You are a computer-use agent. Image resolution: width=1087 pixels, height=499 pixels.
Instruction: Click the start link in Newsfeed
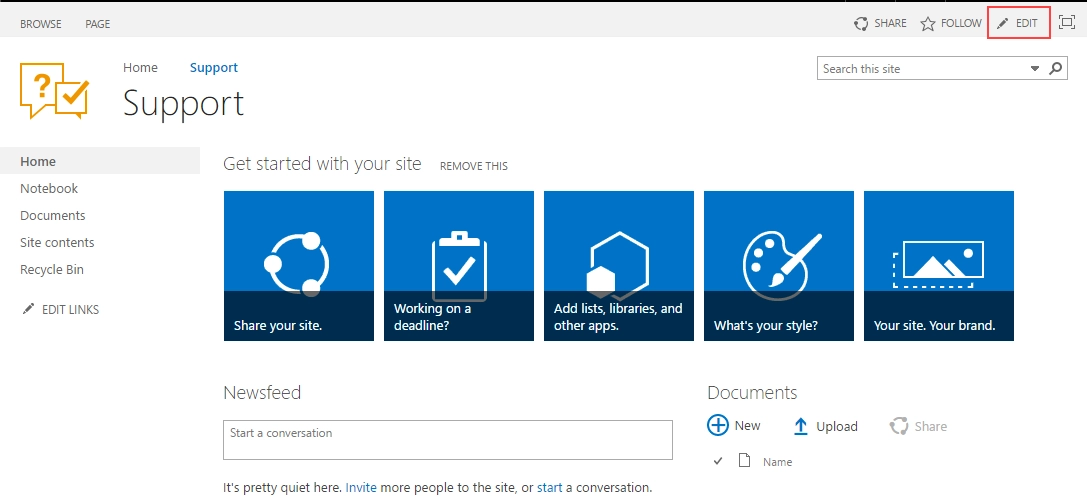550,487
